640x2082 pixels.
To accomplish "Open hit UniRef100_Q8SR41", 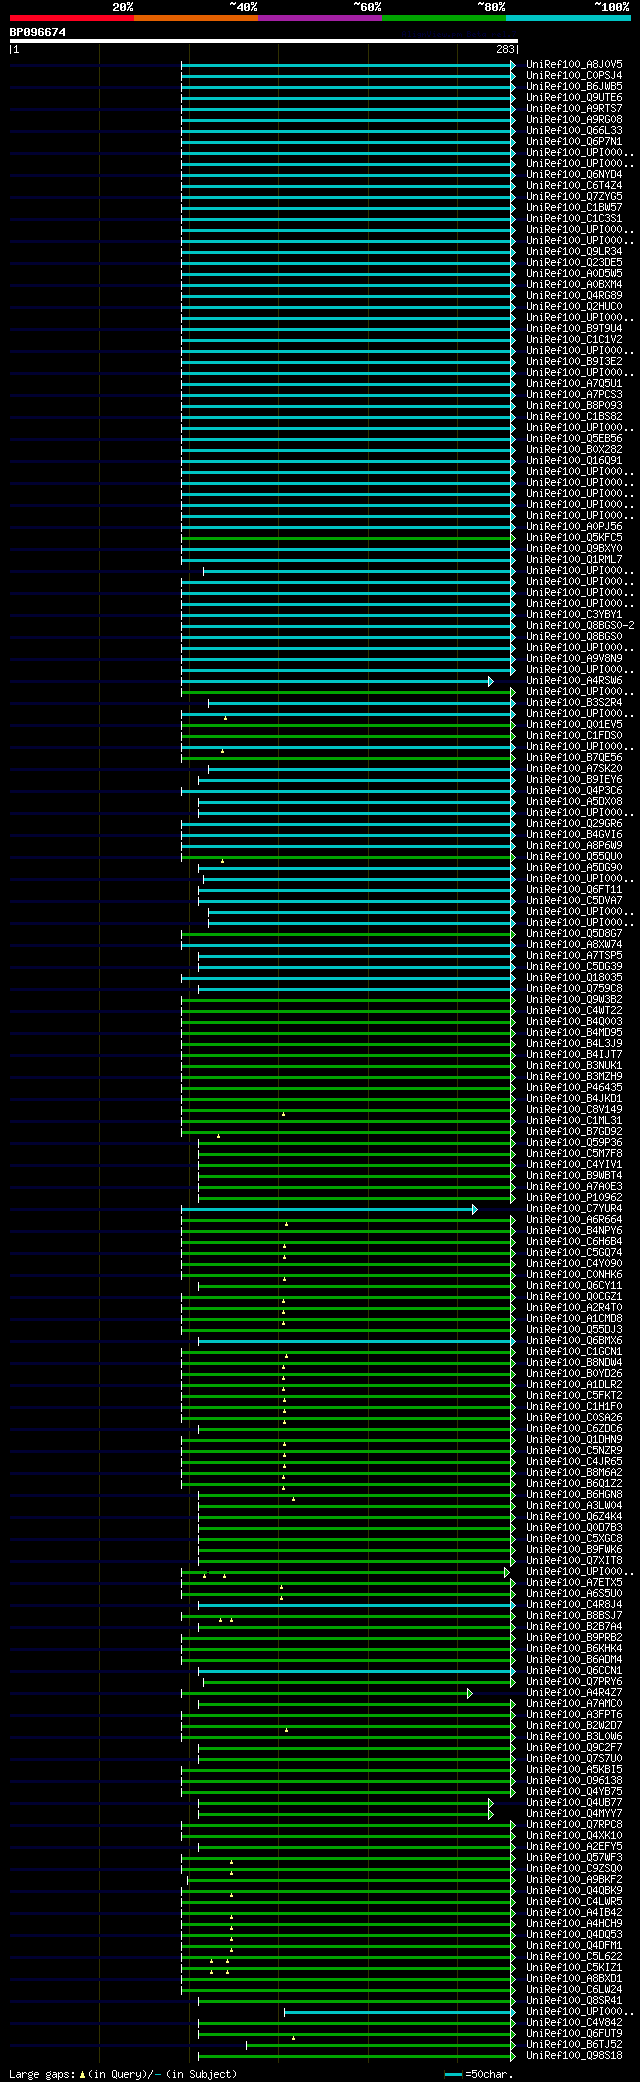I will click(x=574, y=2000).
